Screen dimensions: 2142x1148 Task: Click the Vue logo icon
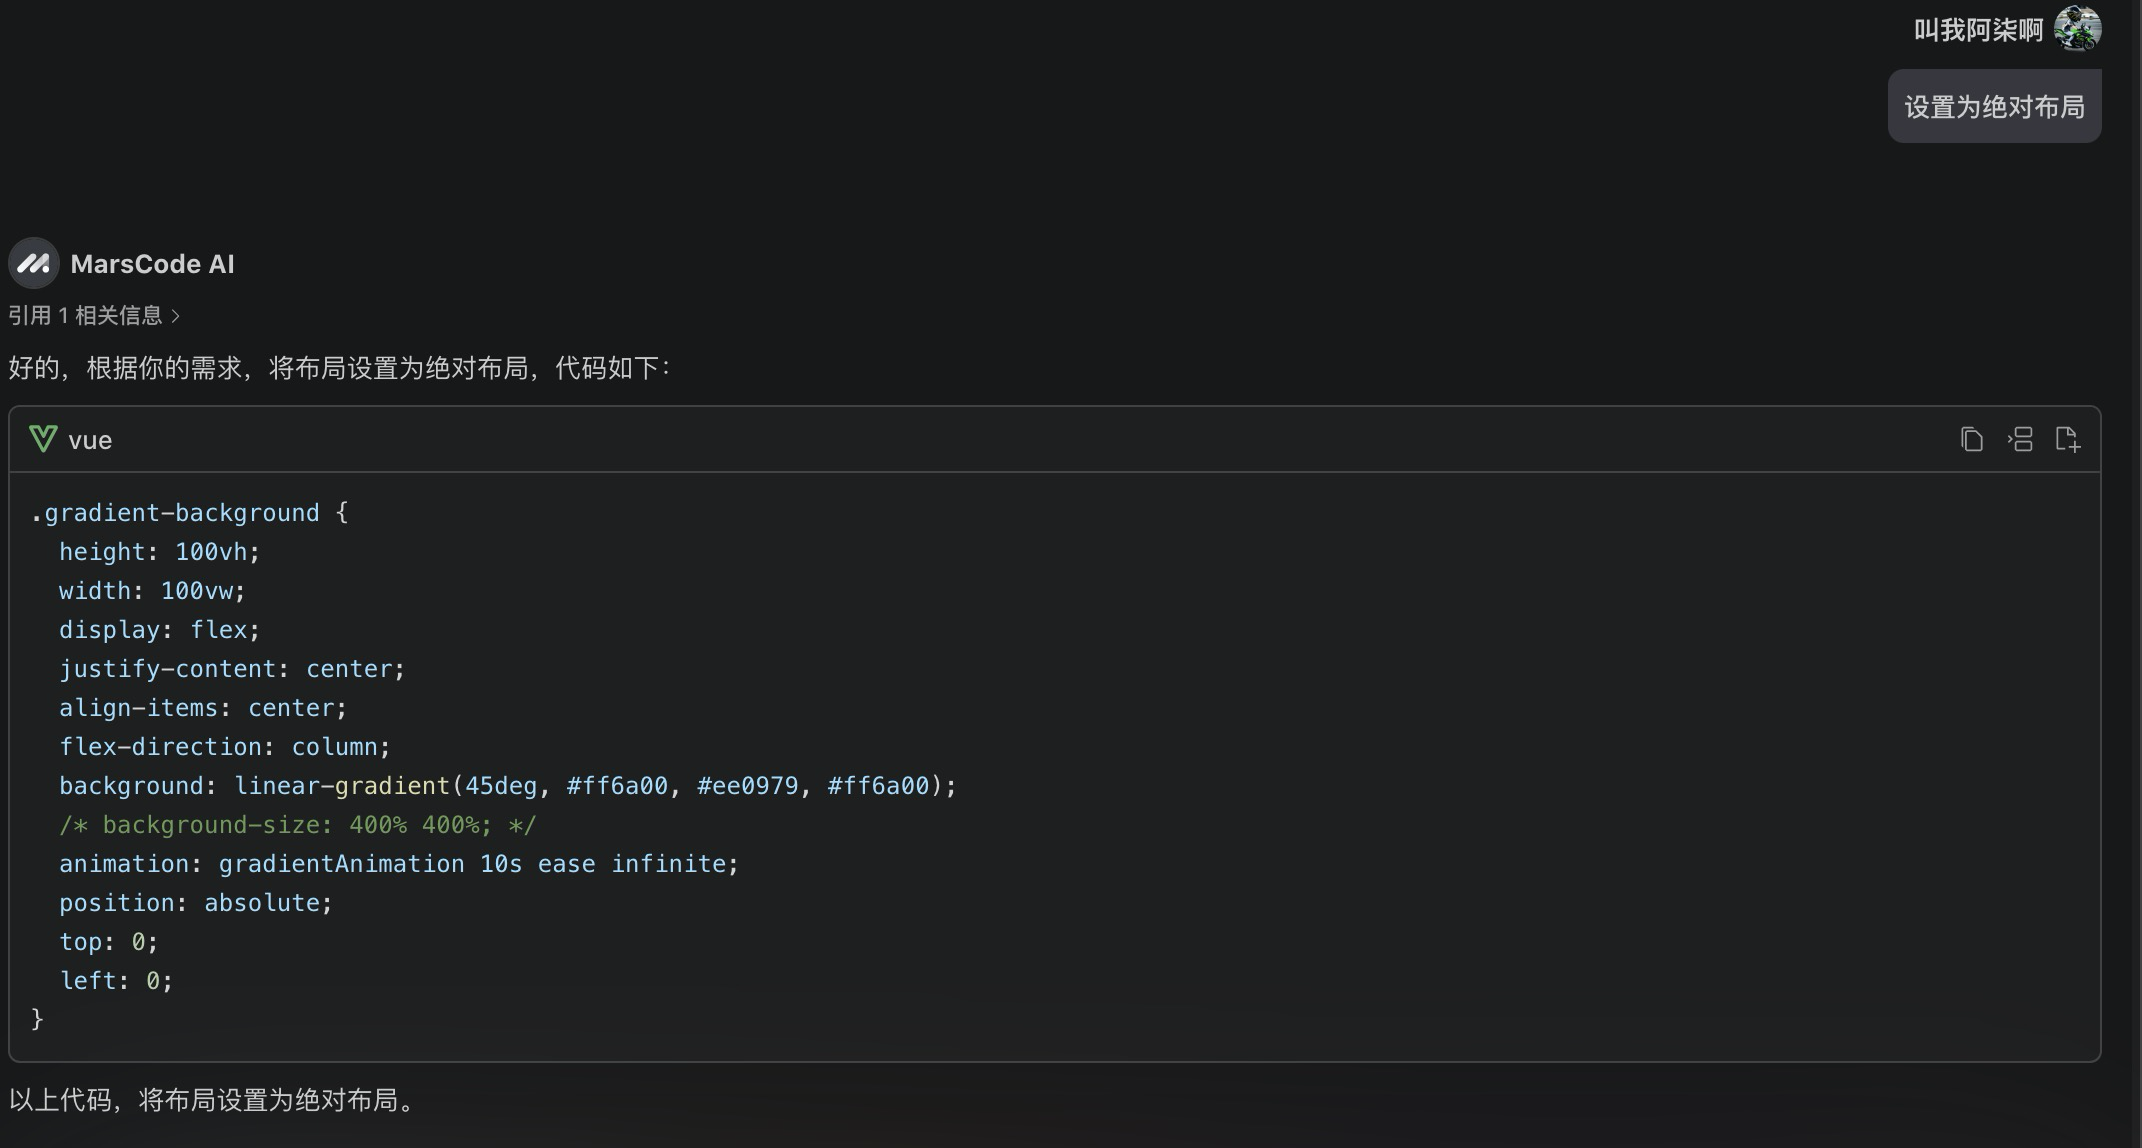tap(43, 440)
